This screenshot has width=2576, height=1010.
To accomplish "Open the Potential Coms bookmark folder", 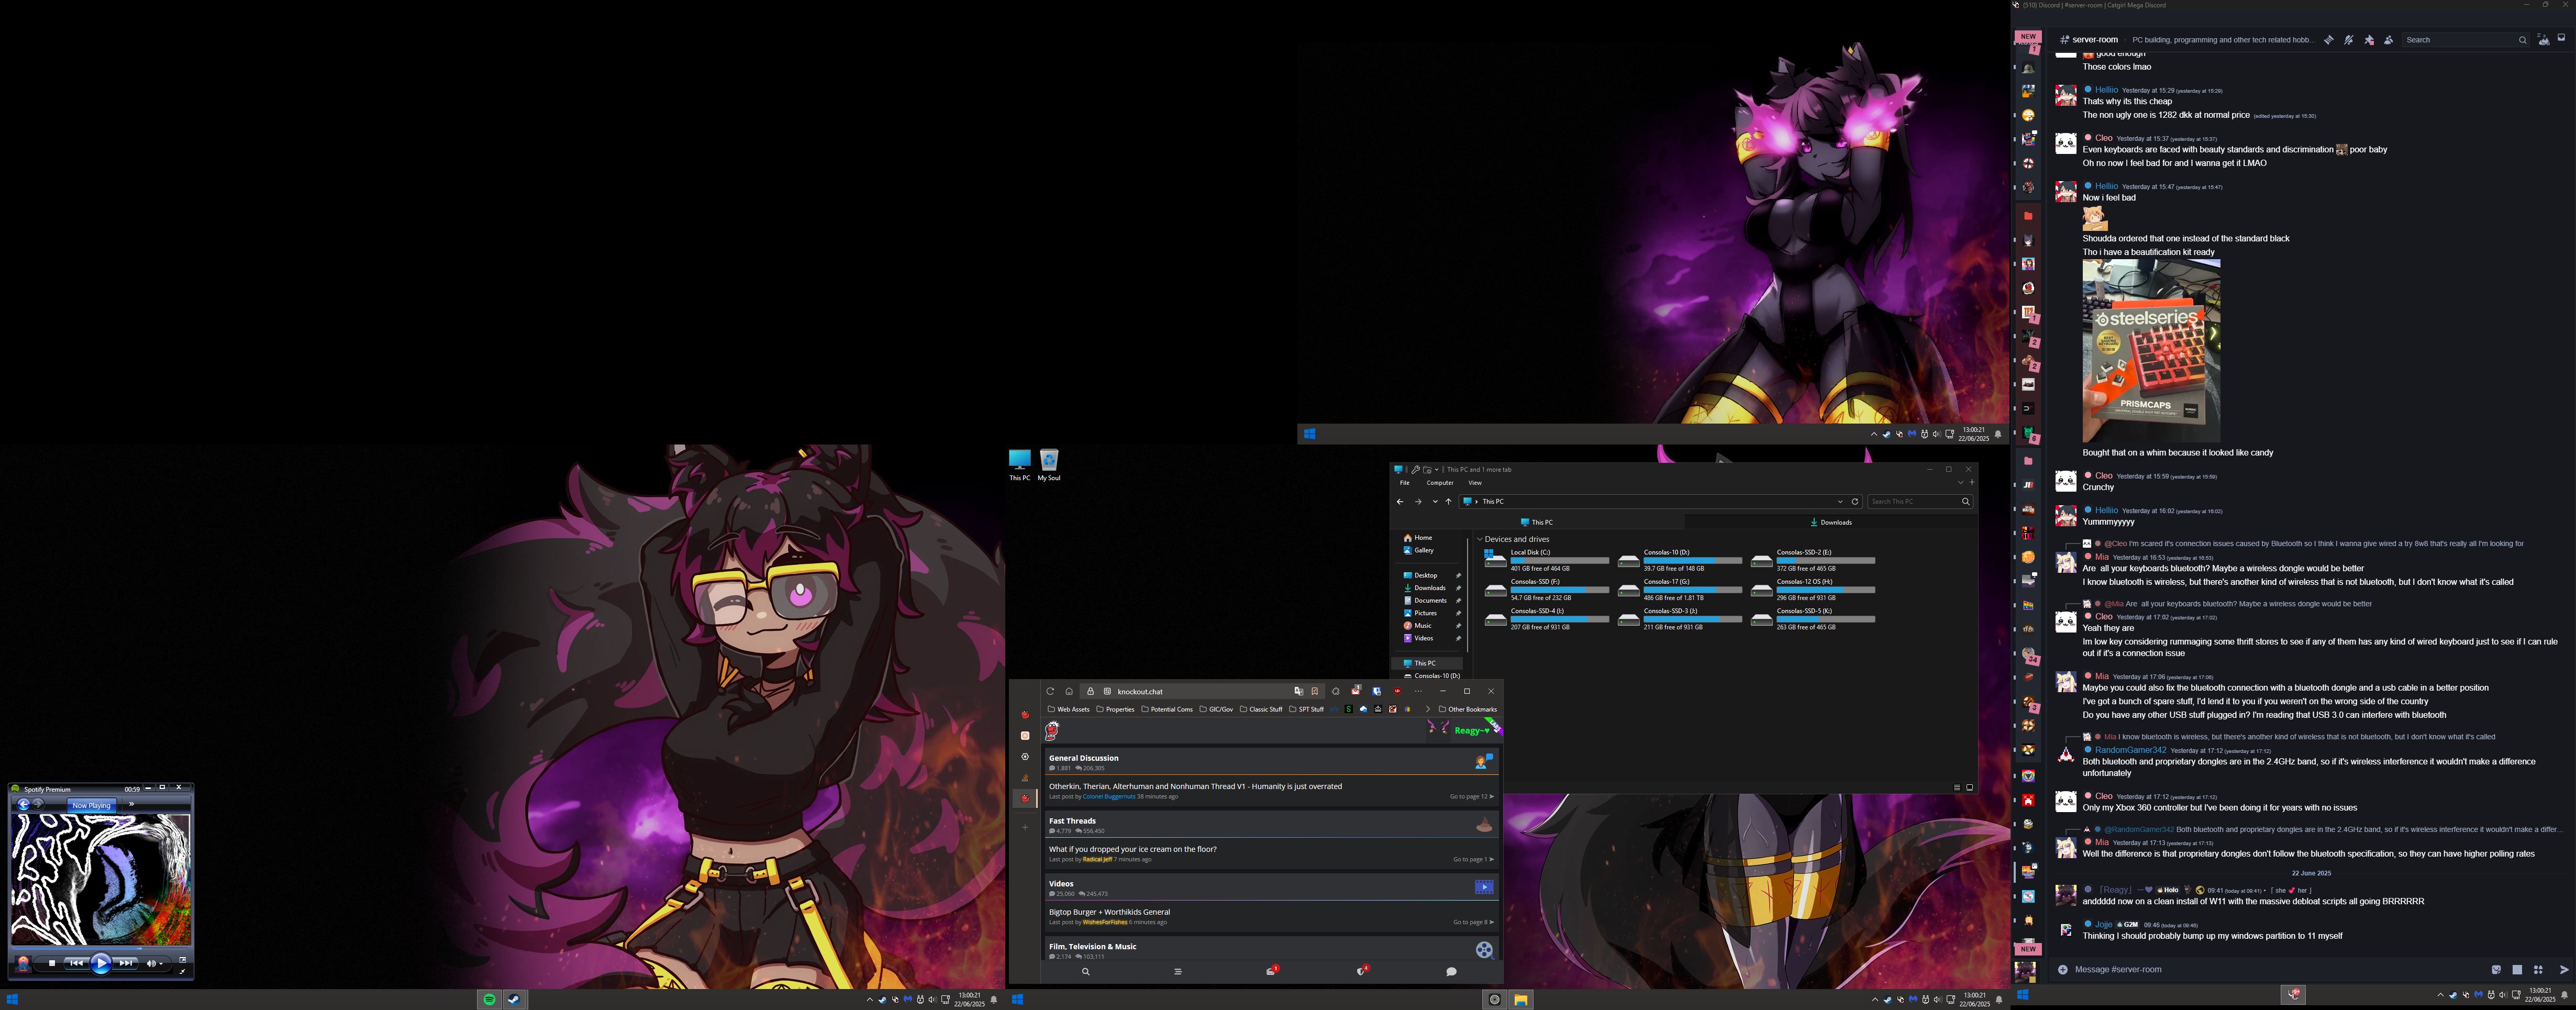I will [1166, 709].
